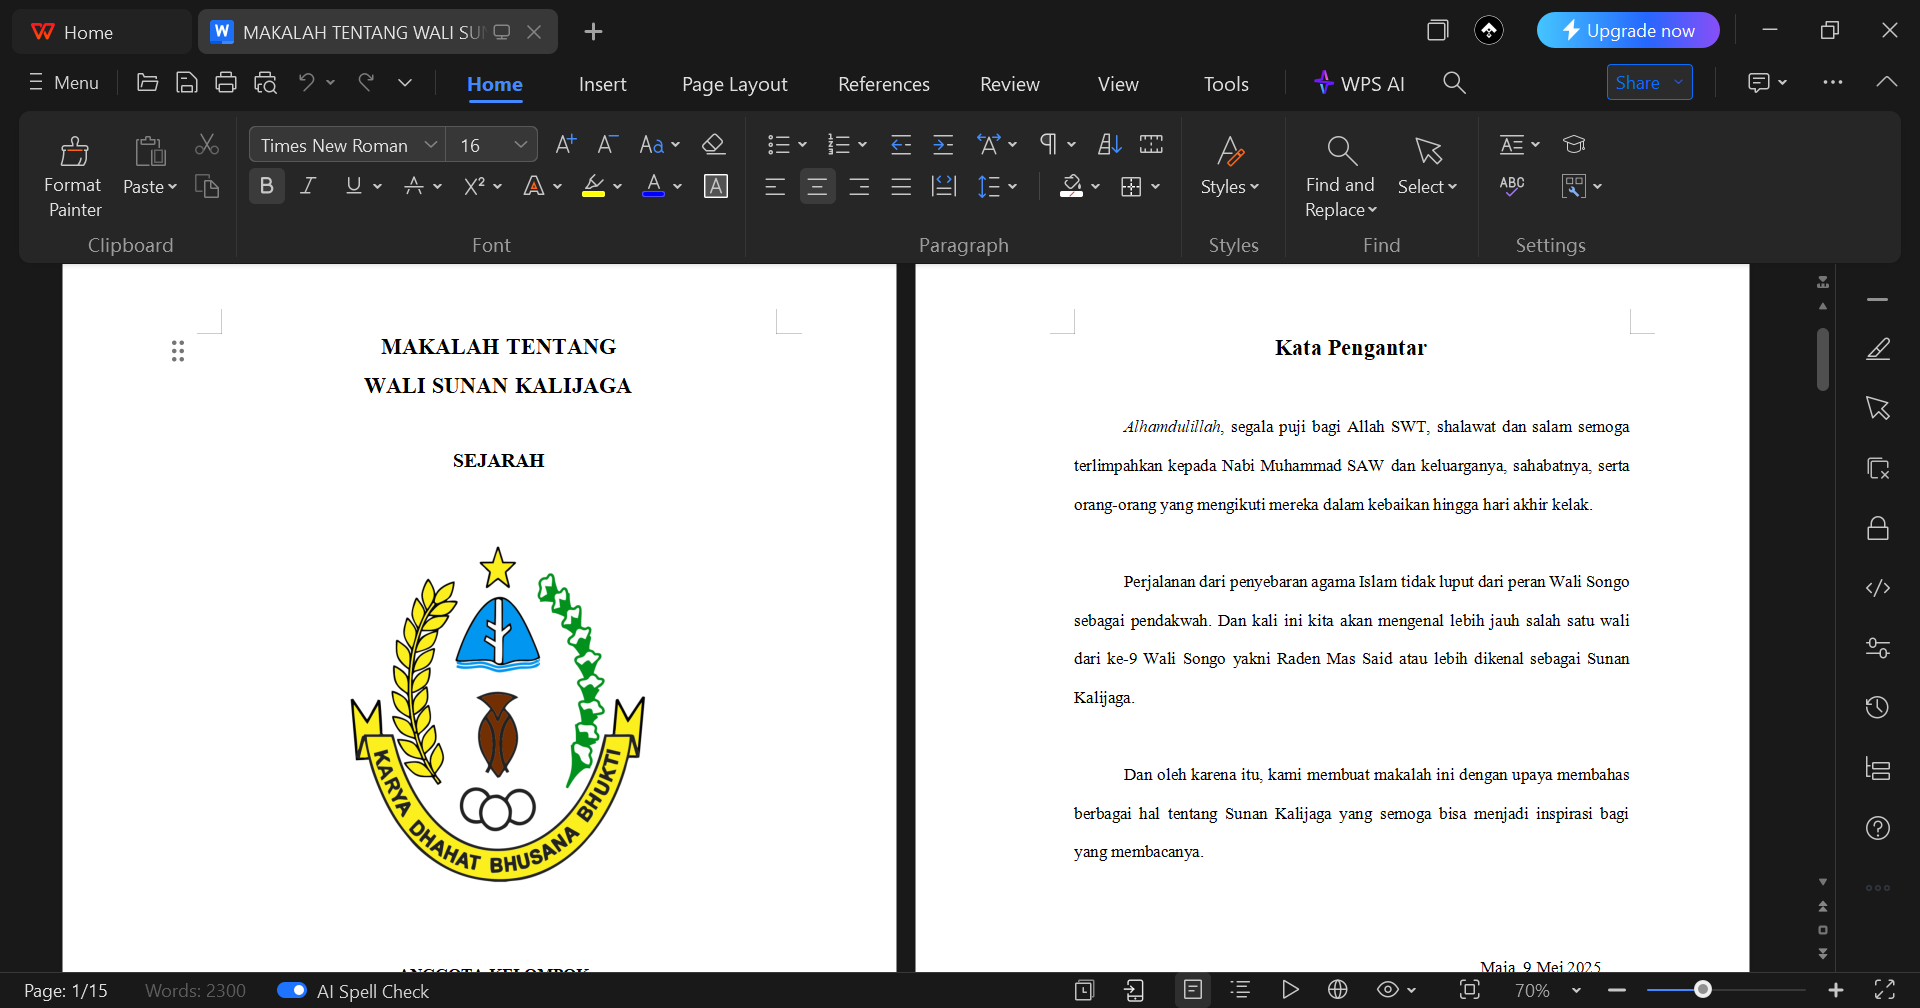Expand the Paste options arrow
This screenshot has width=1920, height=1008.
click(173, 187)
